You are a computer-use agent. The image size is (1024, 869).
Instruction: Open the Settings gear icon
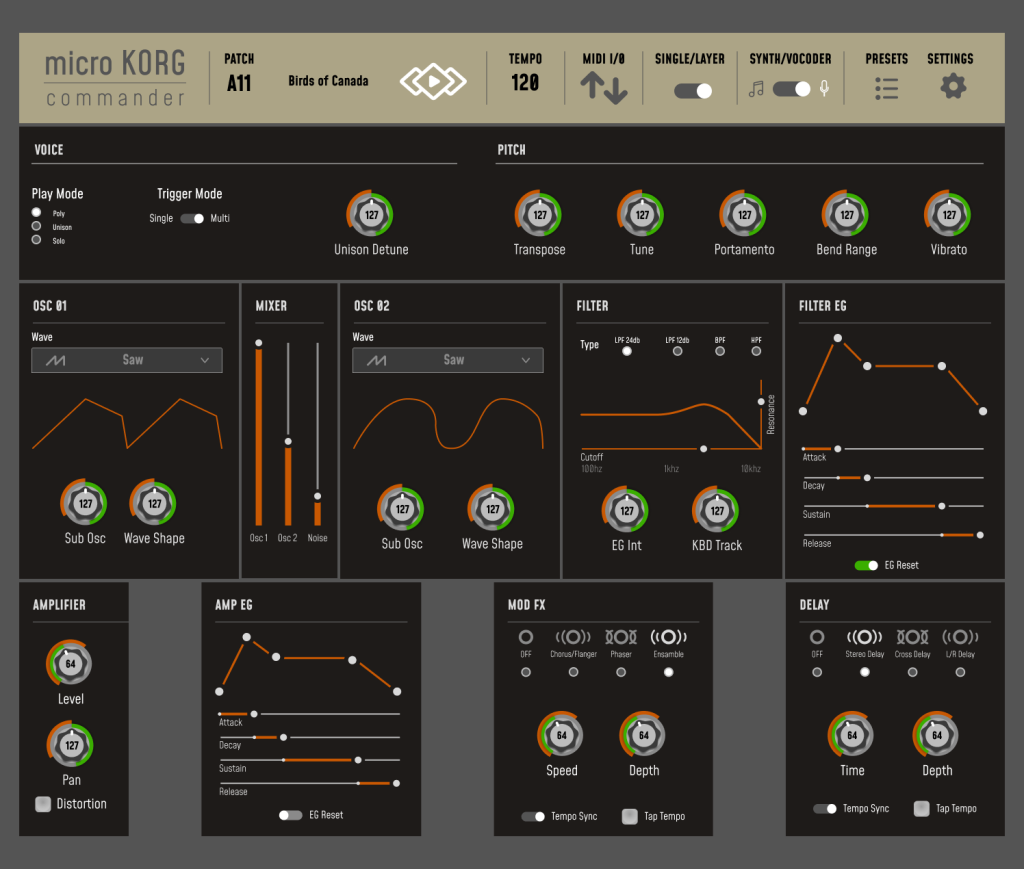click(953, 86)
